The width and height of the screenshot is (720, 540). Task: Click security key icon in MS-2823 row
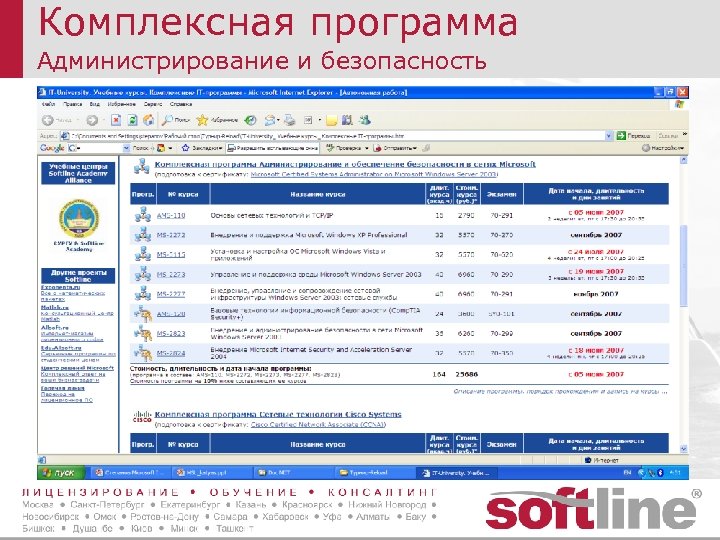[143, 333]
